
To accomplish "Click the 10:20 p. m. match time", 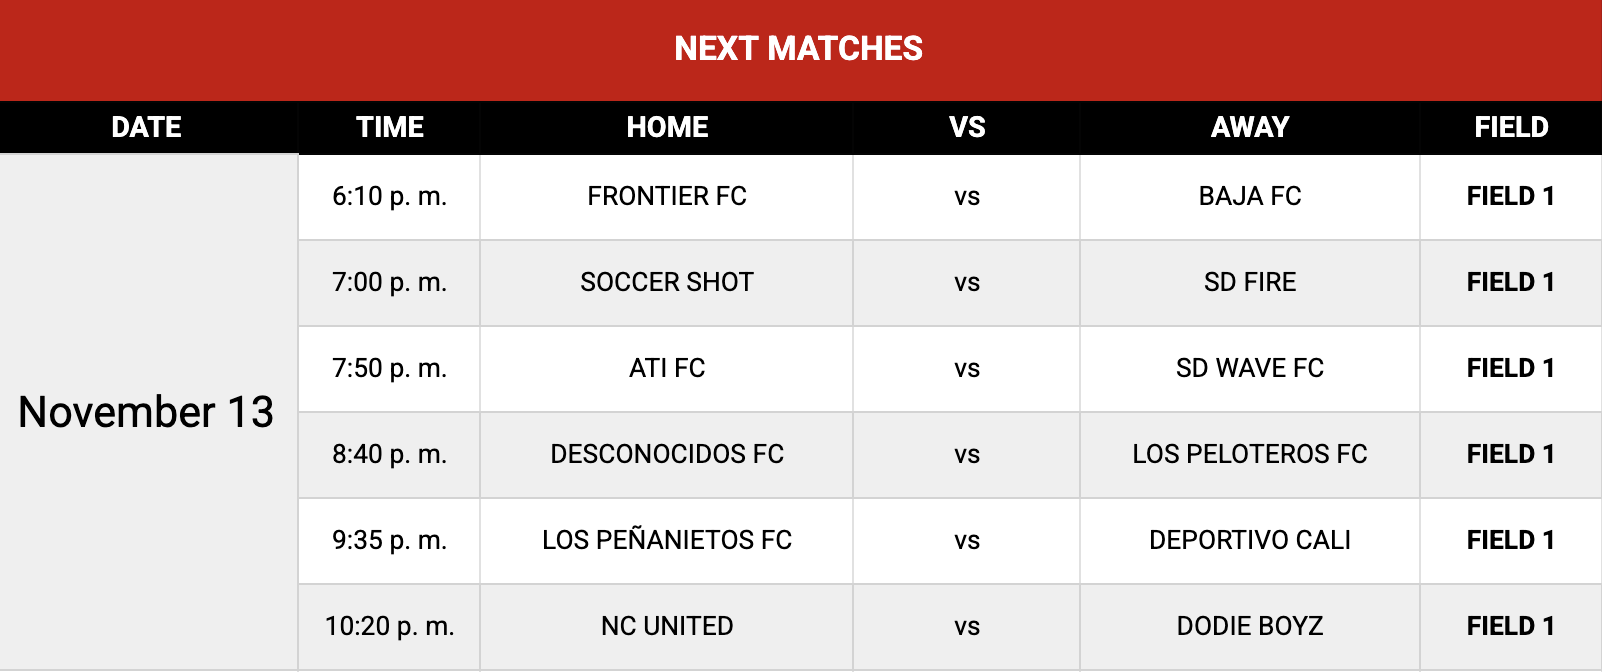I will 390,626.
